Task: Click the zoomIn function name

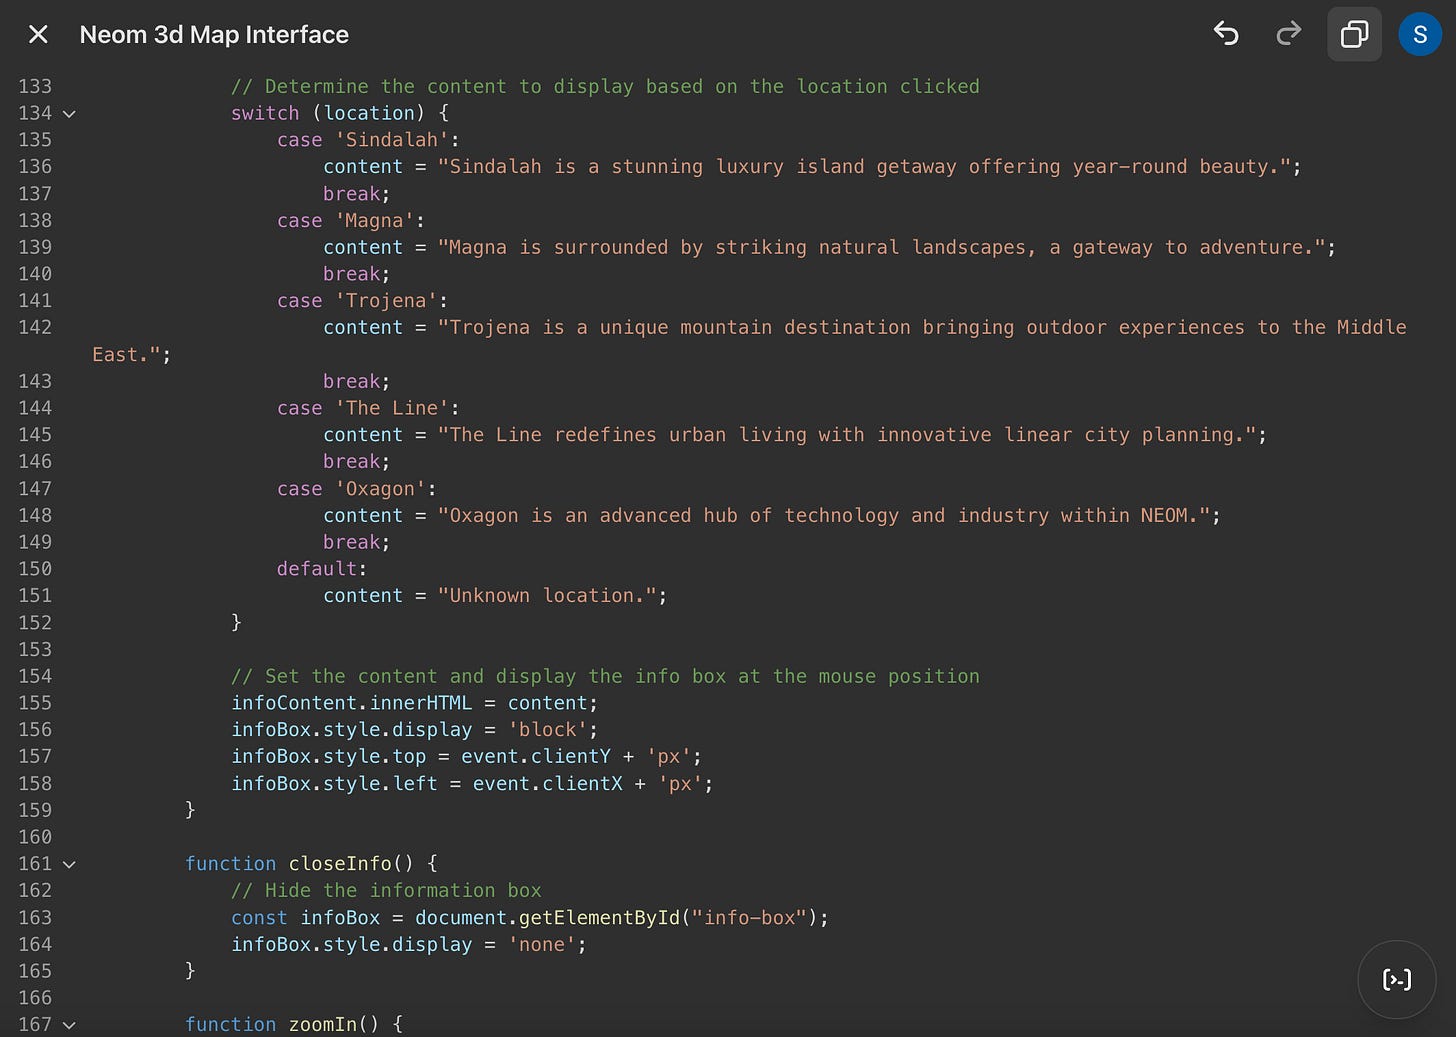Action: click(x=323, y=1024)
